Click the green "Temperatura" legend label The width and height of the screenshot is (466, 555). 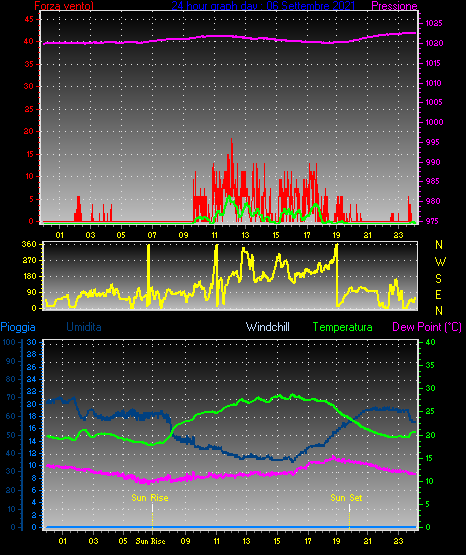343,327
